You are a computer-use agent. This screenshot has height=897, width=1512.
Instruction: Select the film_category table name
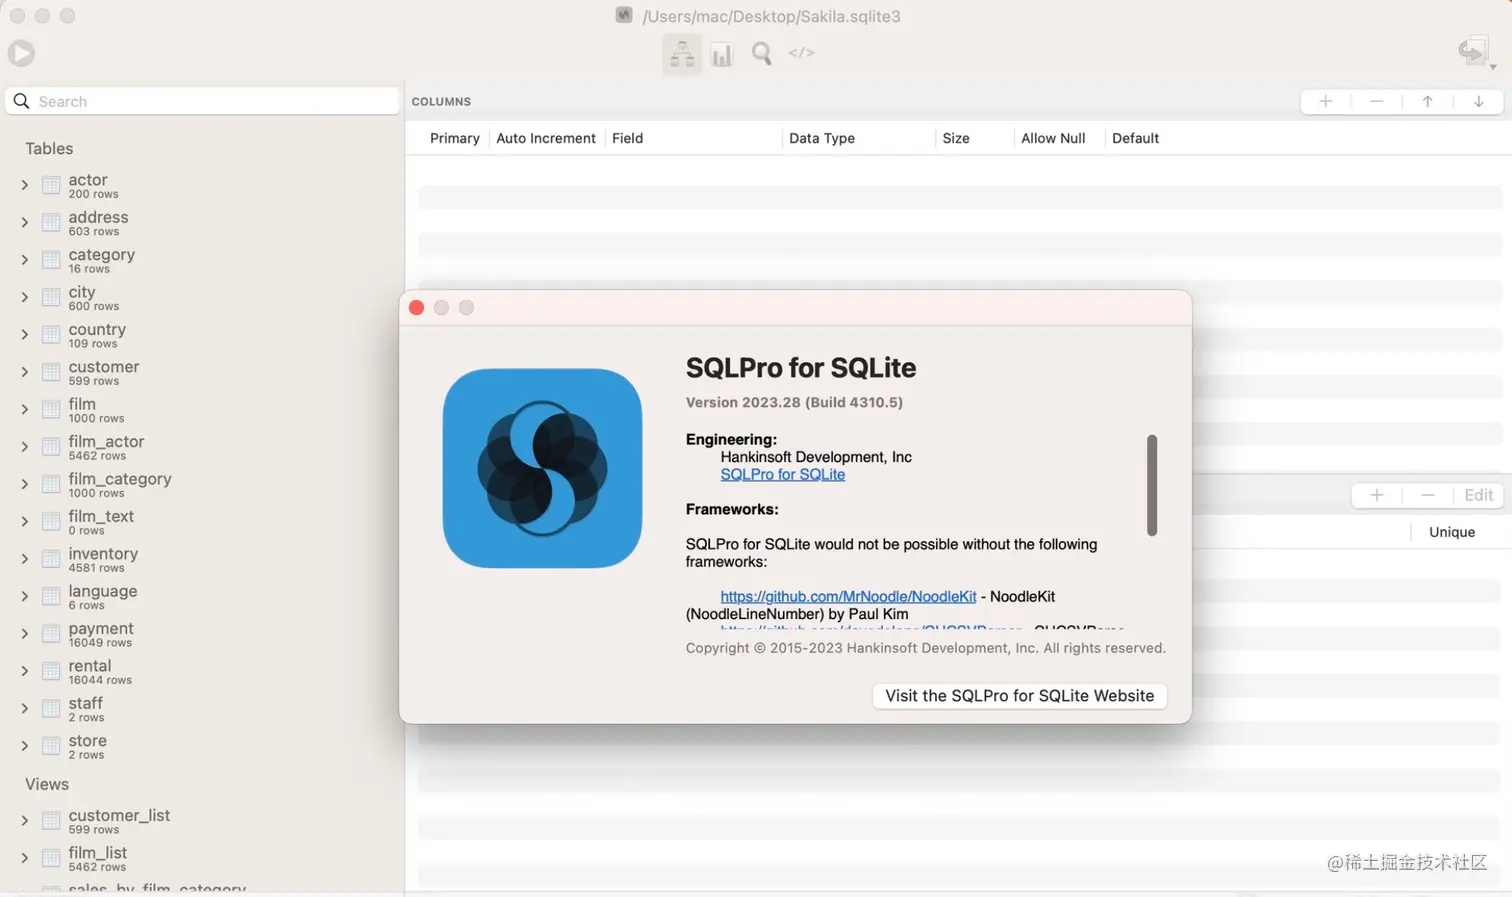tap(120, 479)
